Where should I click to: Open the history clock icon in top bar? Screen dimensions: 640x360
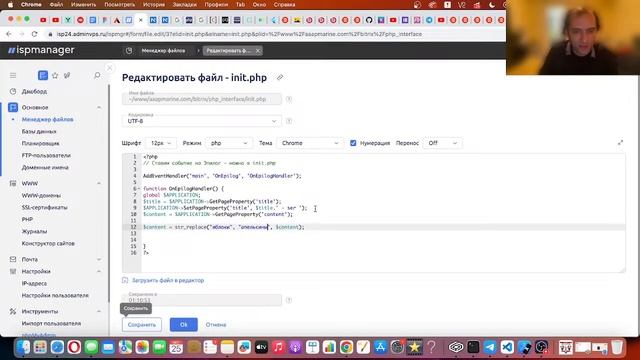point(129,51)
